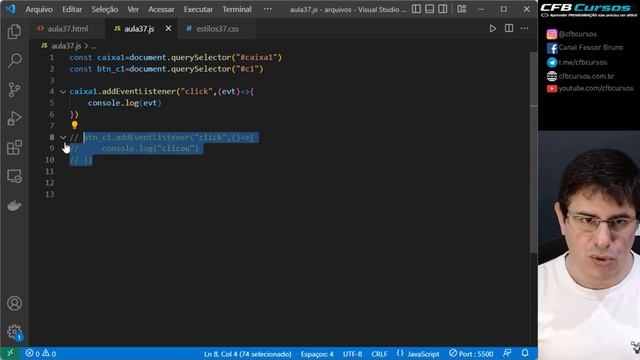Open the Explorer view in activity bar
The width and height of the screenshot is (640, 360).
14,31
